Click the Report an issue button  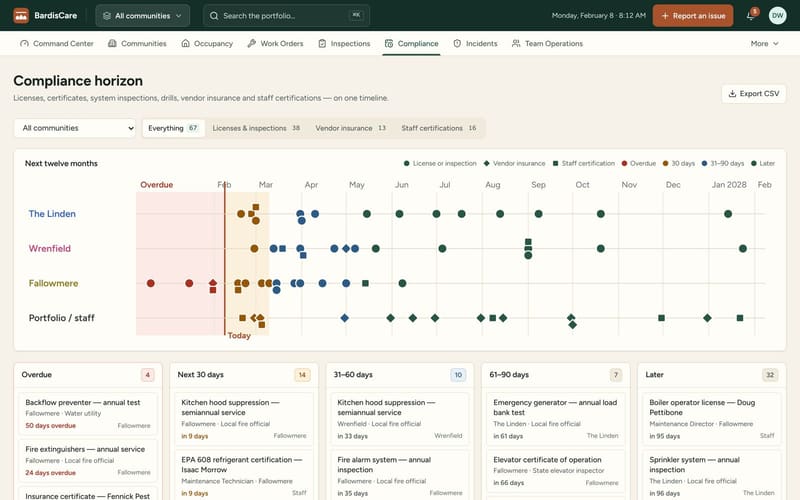(693, 16)
